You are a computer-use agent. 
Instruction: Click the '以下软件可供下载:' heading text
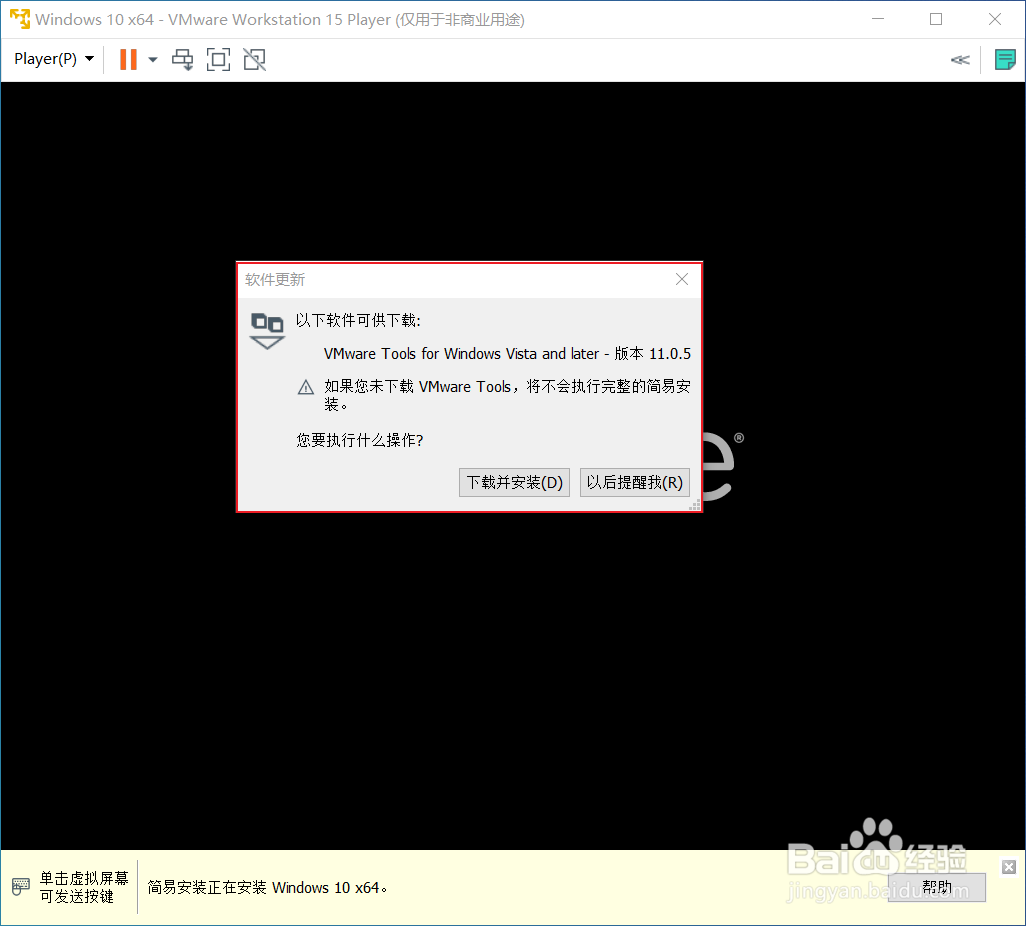(358, 320)
